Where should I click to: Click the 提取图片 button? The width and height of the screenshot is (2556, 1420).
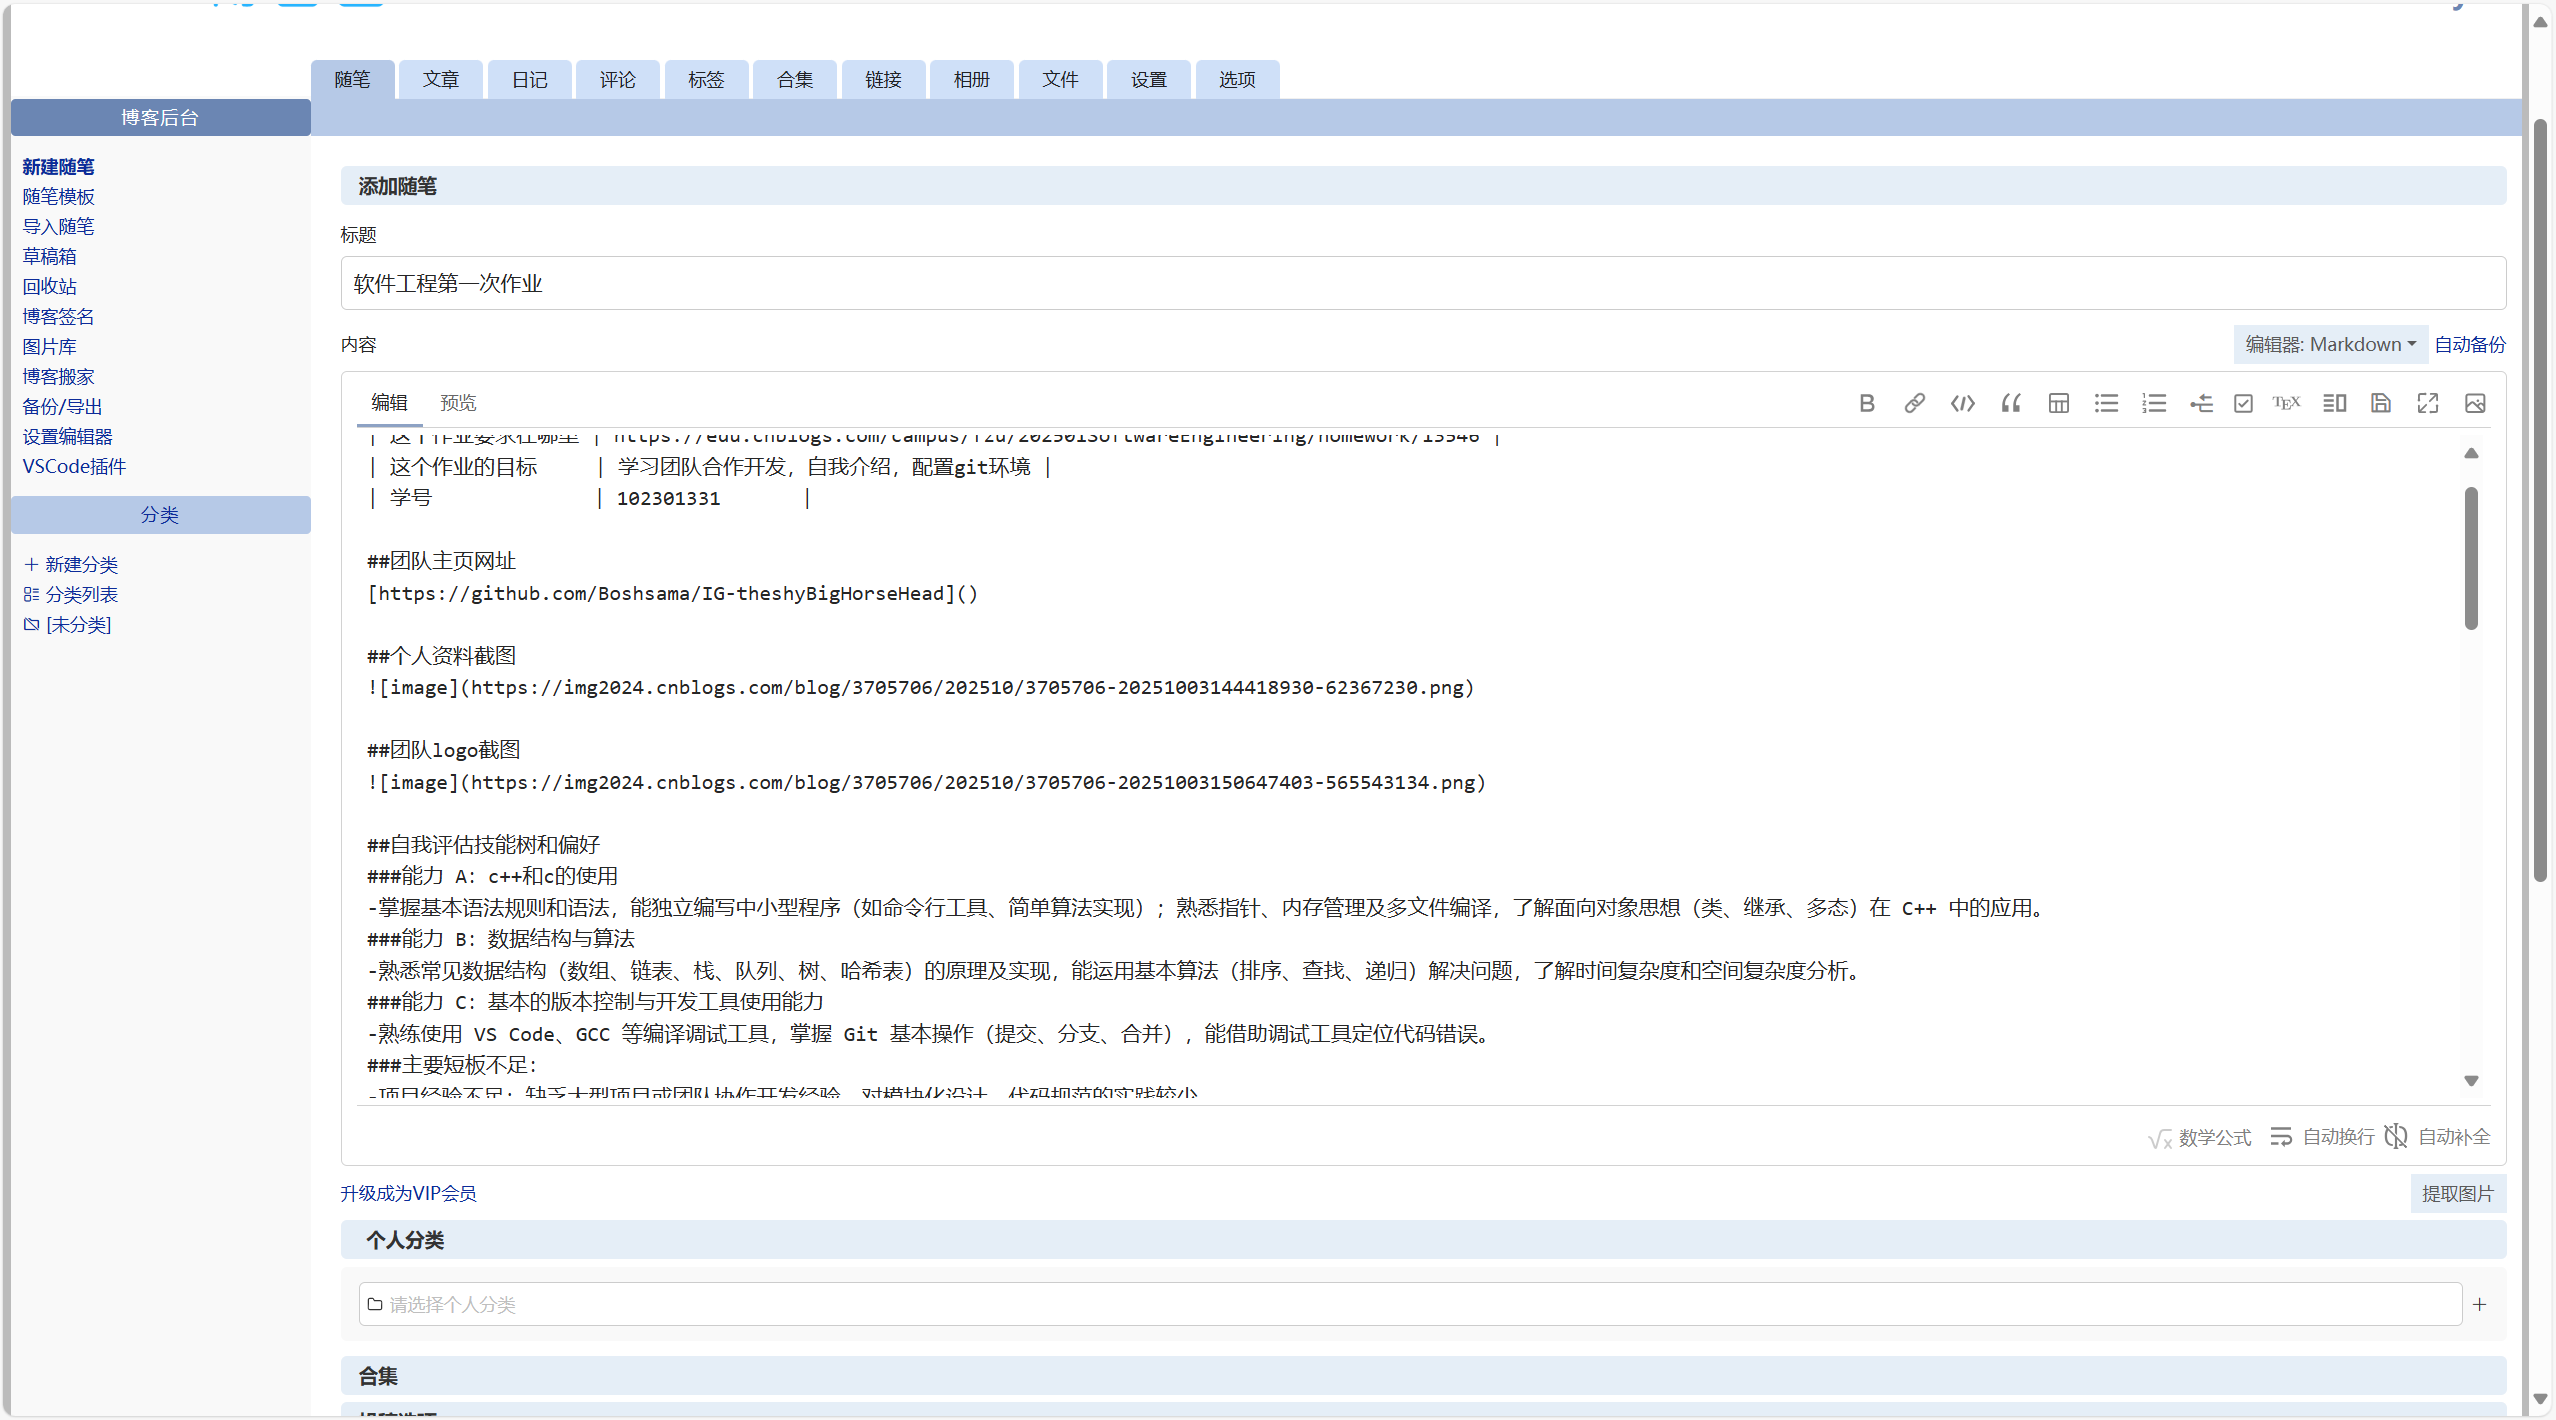pos(2457,1193)
